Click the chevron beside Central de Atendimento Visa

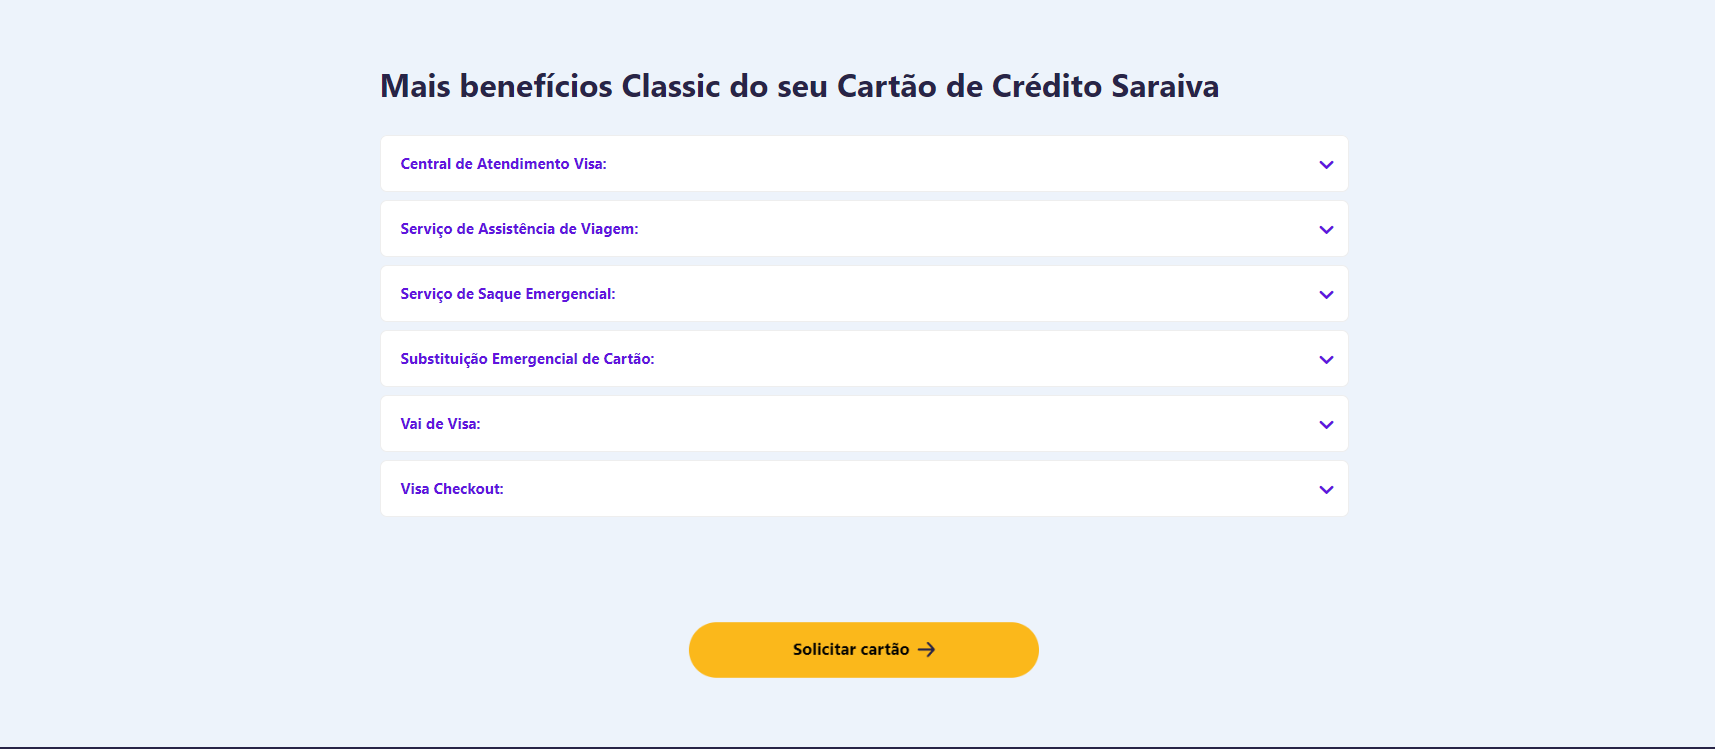pyautogui.click(x=1326, y=165)
